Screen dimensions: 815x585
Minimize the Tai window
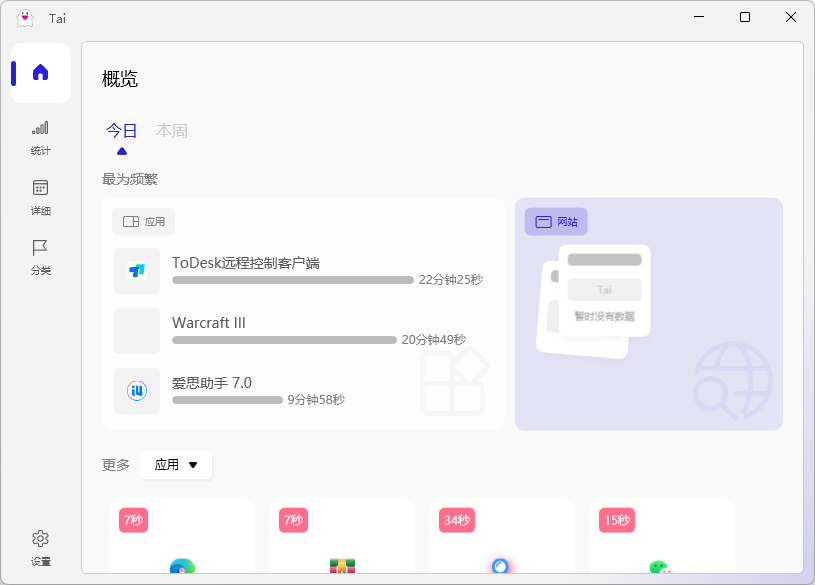coord(699,17)
